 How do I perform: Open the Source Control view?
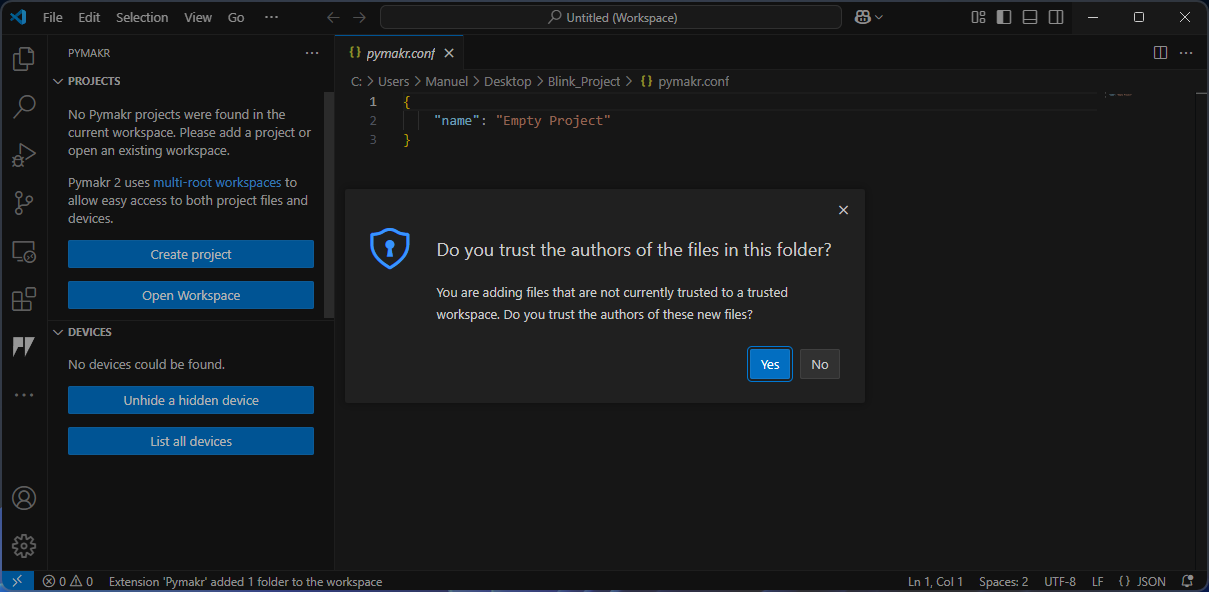click(x=24, y=203)
